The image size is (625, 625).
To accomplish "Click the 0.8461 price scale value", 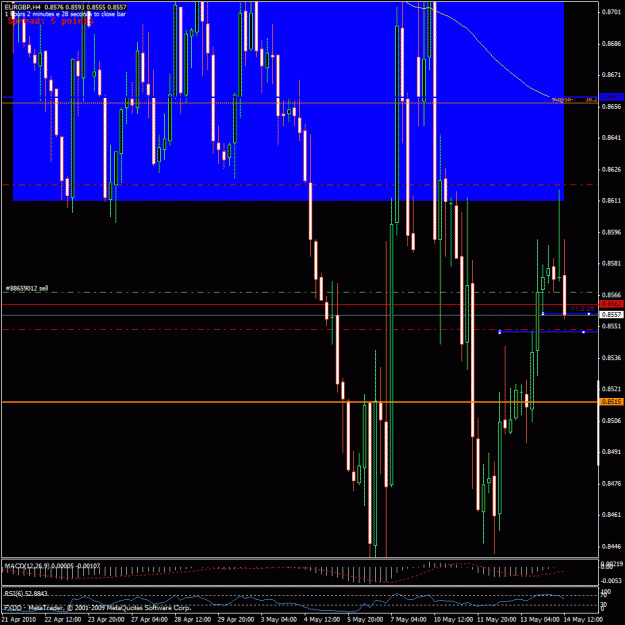I will (x=611, y=515).
